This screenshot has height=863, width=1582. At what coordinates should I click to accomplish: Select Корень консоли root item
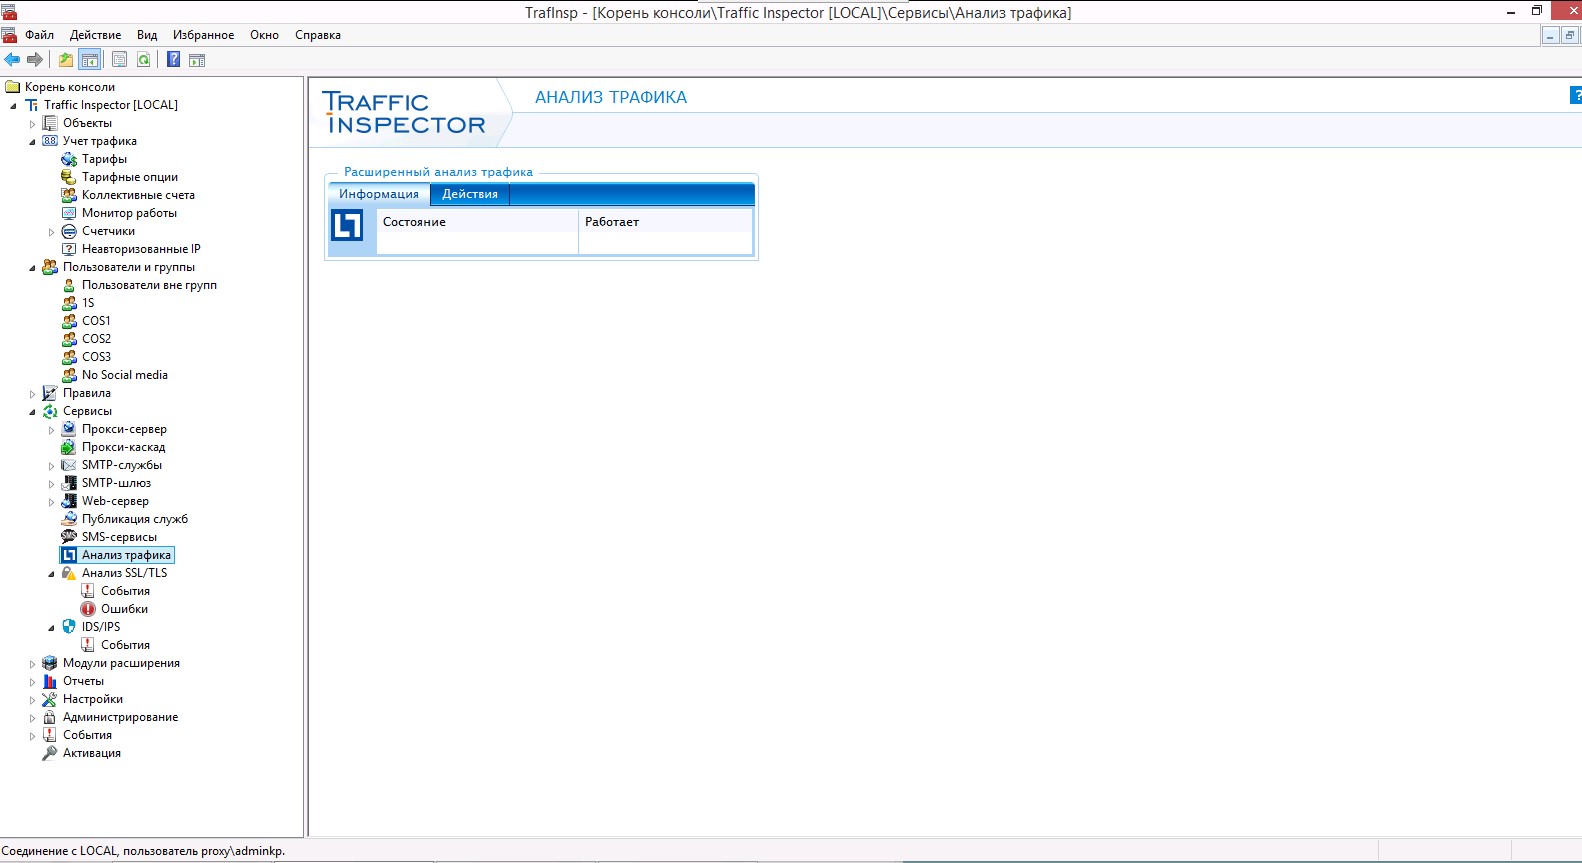70,87
